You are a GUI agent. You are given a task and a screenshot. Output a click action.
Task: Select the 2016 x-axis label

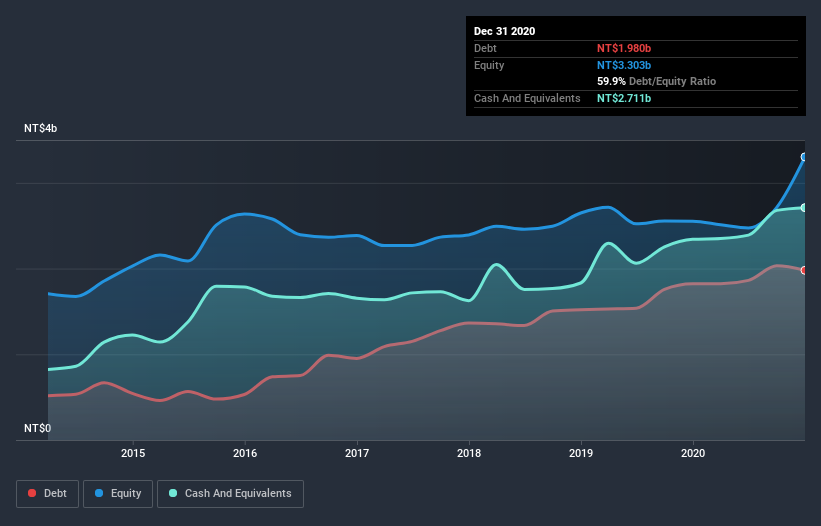point(245,453)
